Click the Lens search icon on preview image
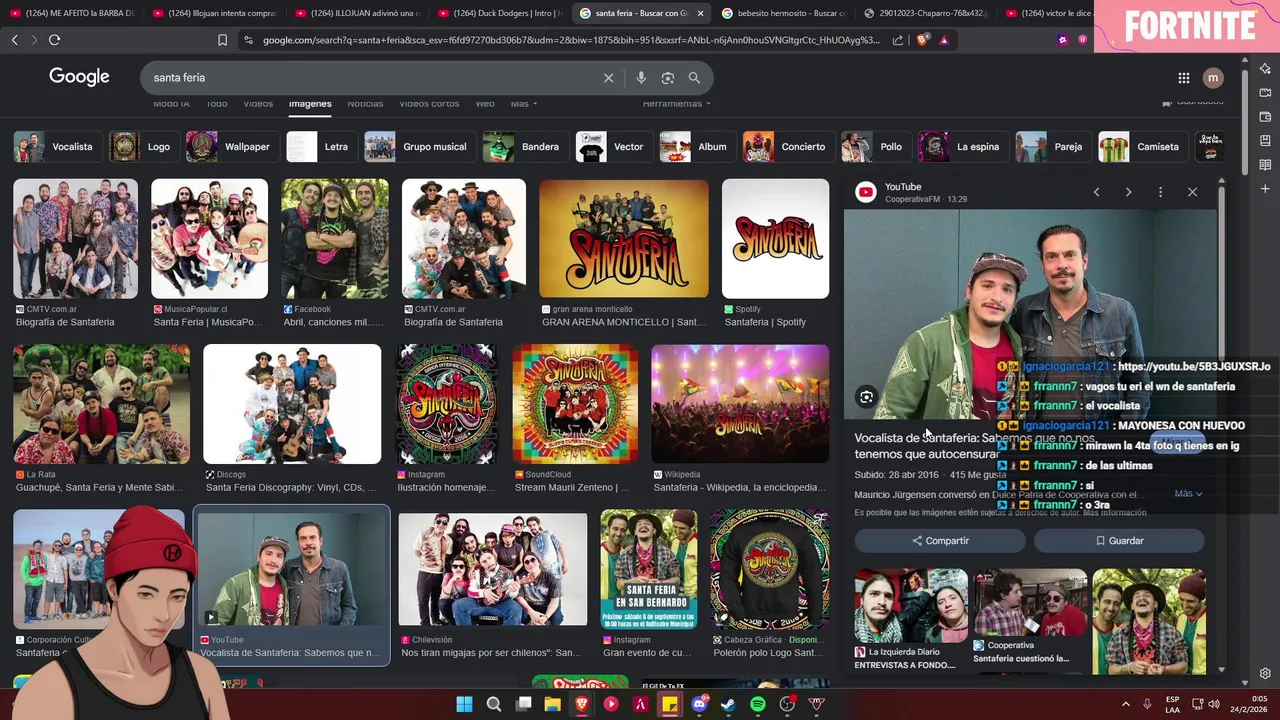 pos(866,397)
